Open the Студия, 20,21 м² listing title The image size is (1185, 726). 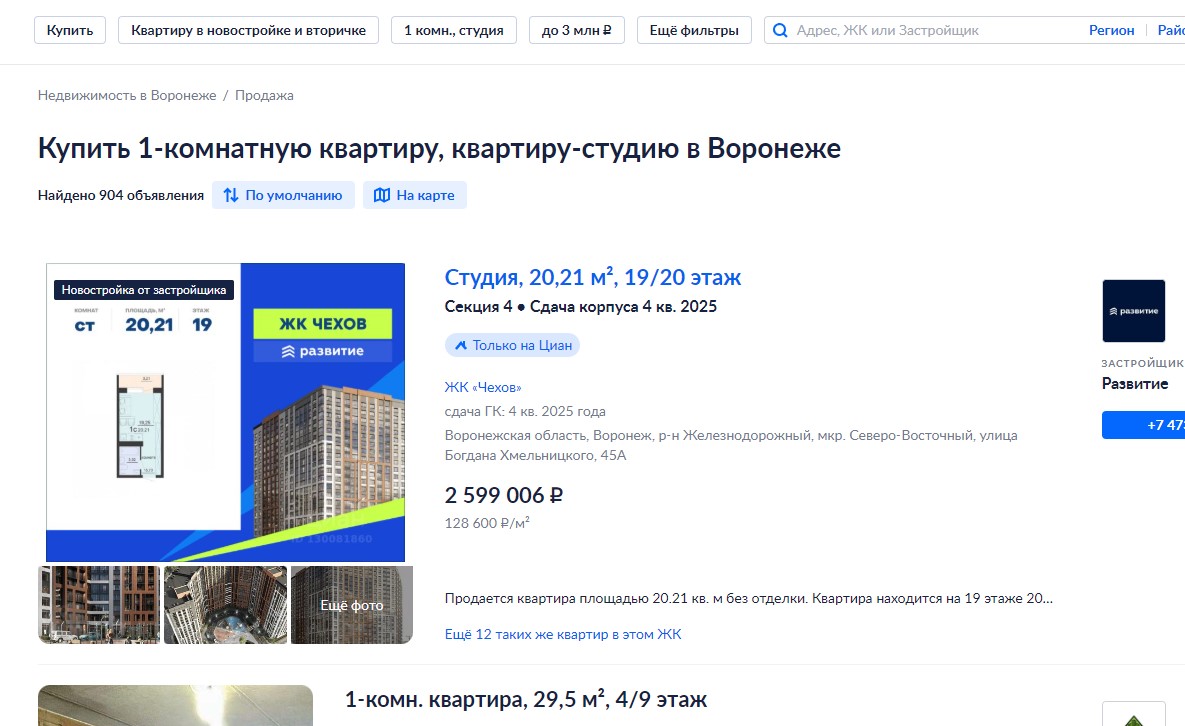pos(592,277)
